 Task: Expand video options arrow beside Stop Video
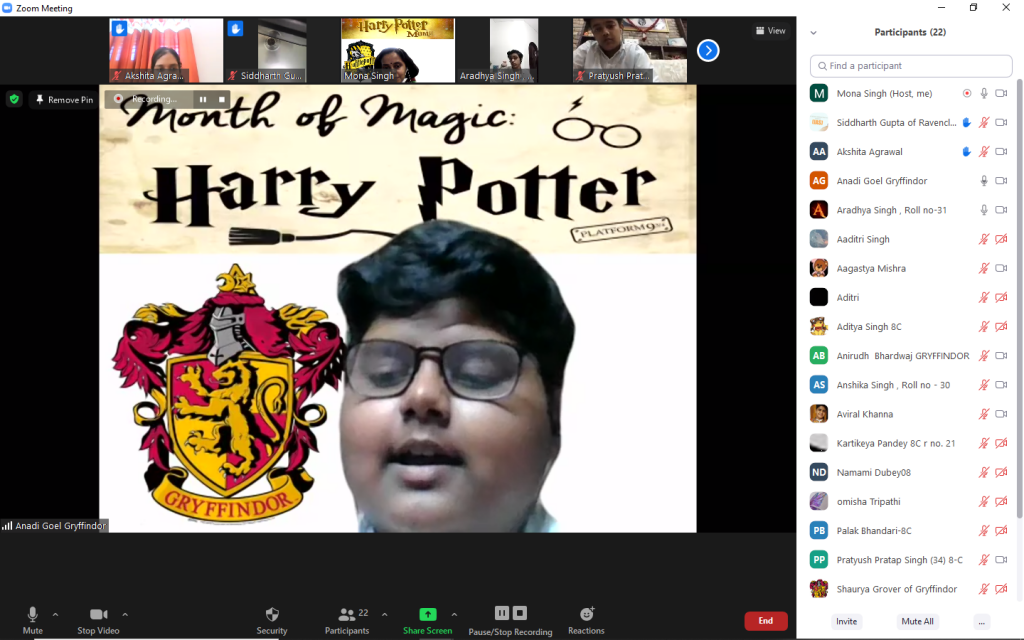coord(125,614)
